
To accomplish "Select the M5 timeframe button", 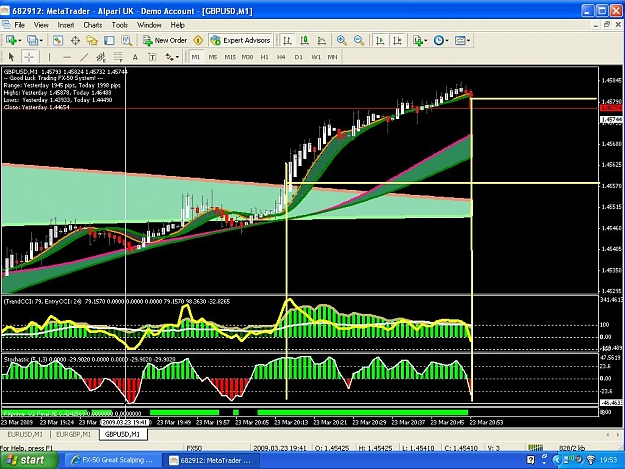I will [213, 57].
